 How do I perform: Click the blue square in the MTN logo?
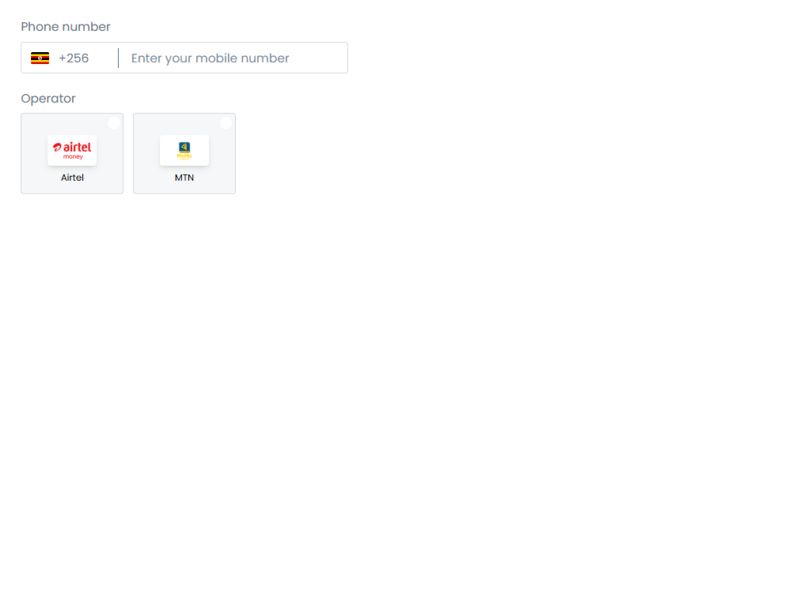coord(184,147)
